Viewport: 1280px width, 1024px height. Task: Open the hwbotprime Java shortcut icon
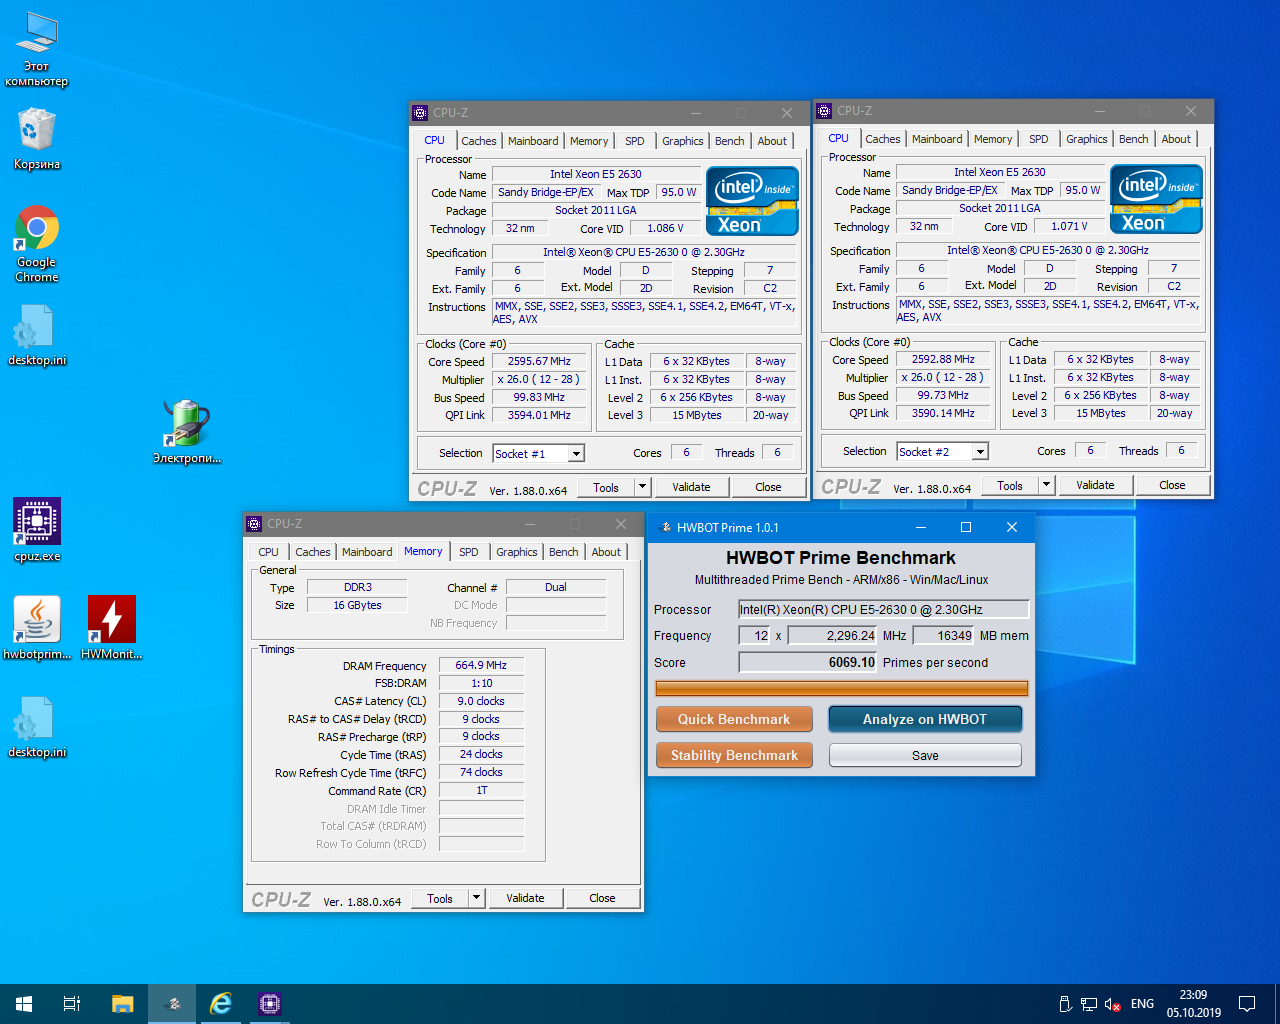click(x=37, y=627)
